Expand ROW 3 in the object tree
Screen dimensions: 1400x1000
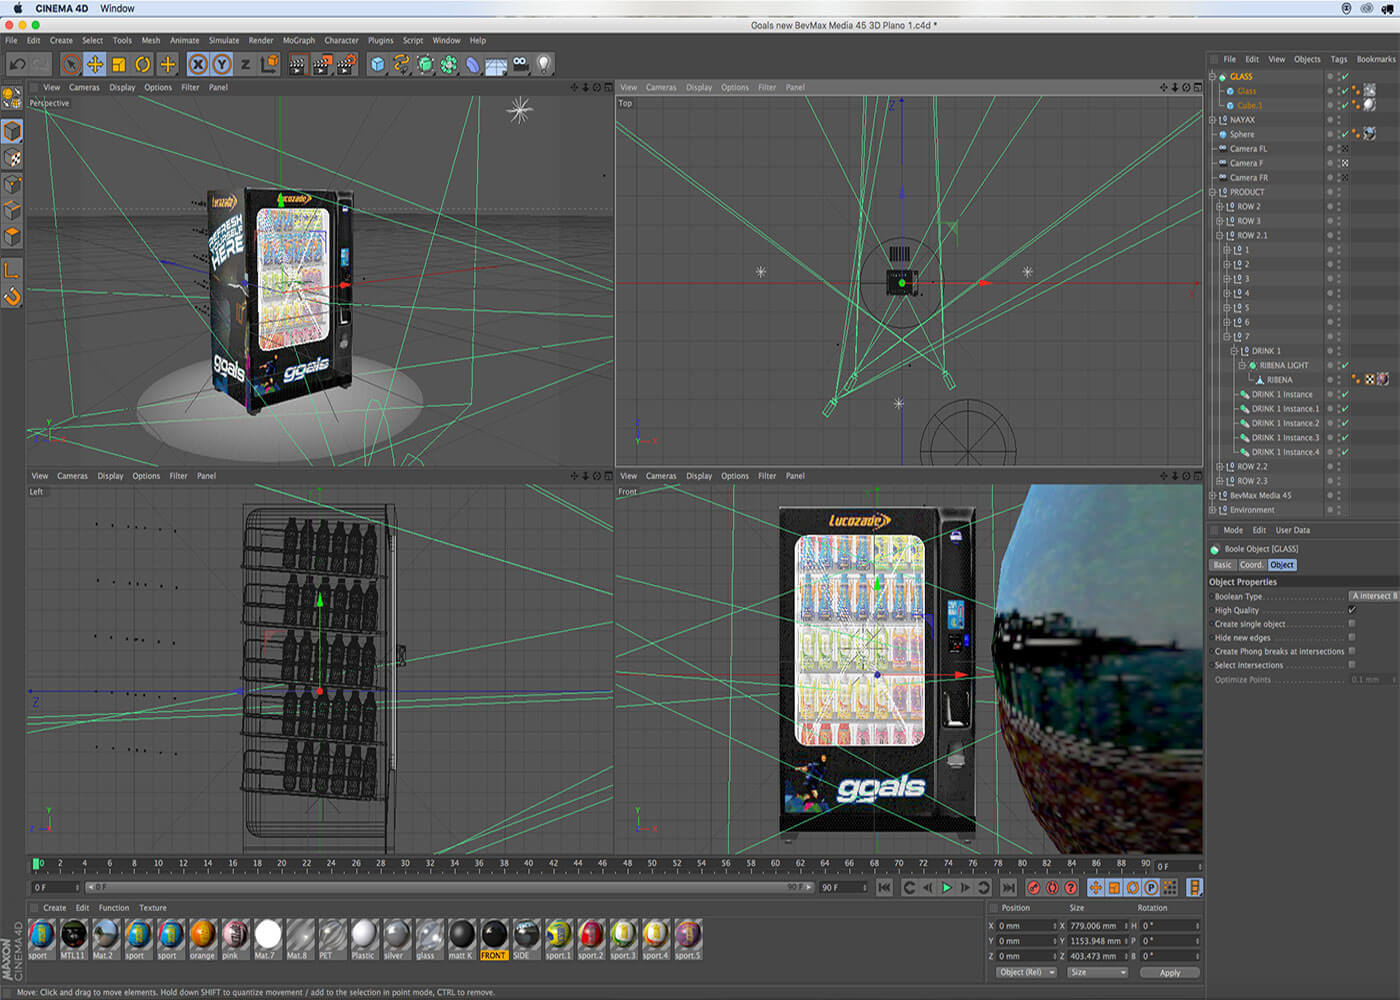click(x=1220, y=221)
